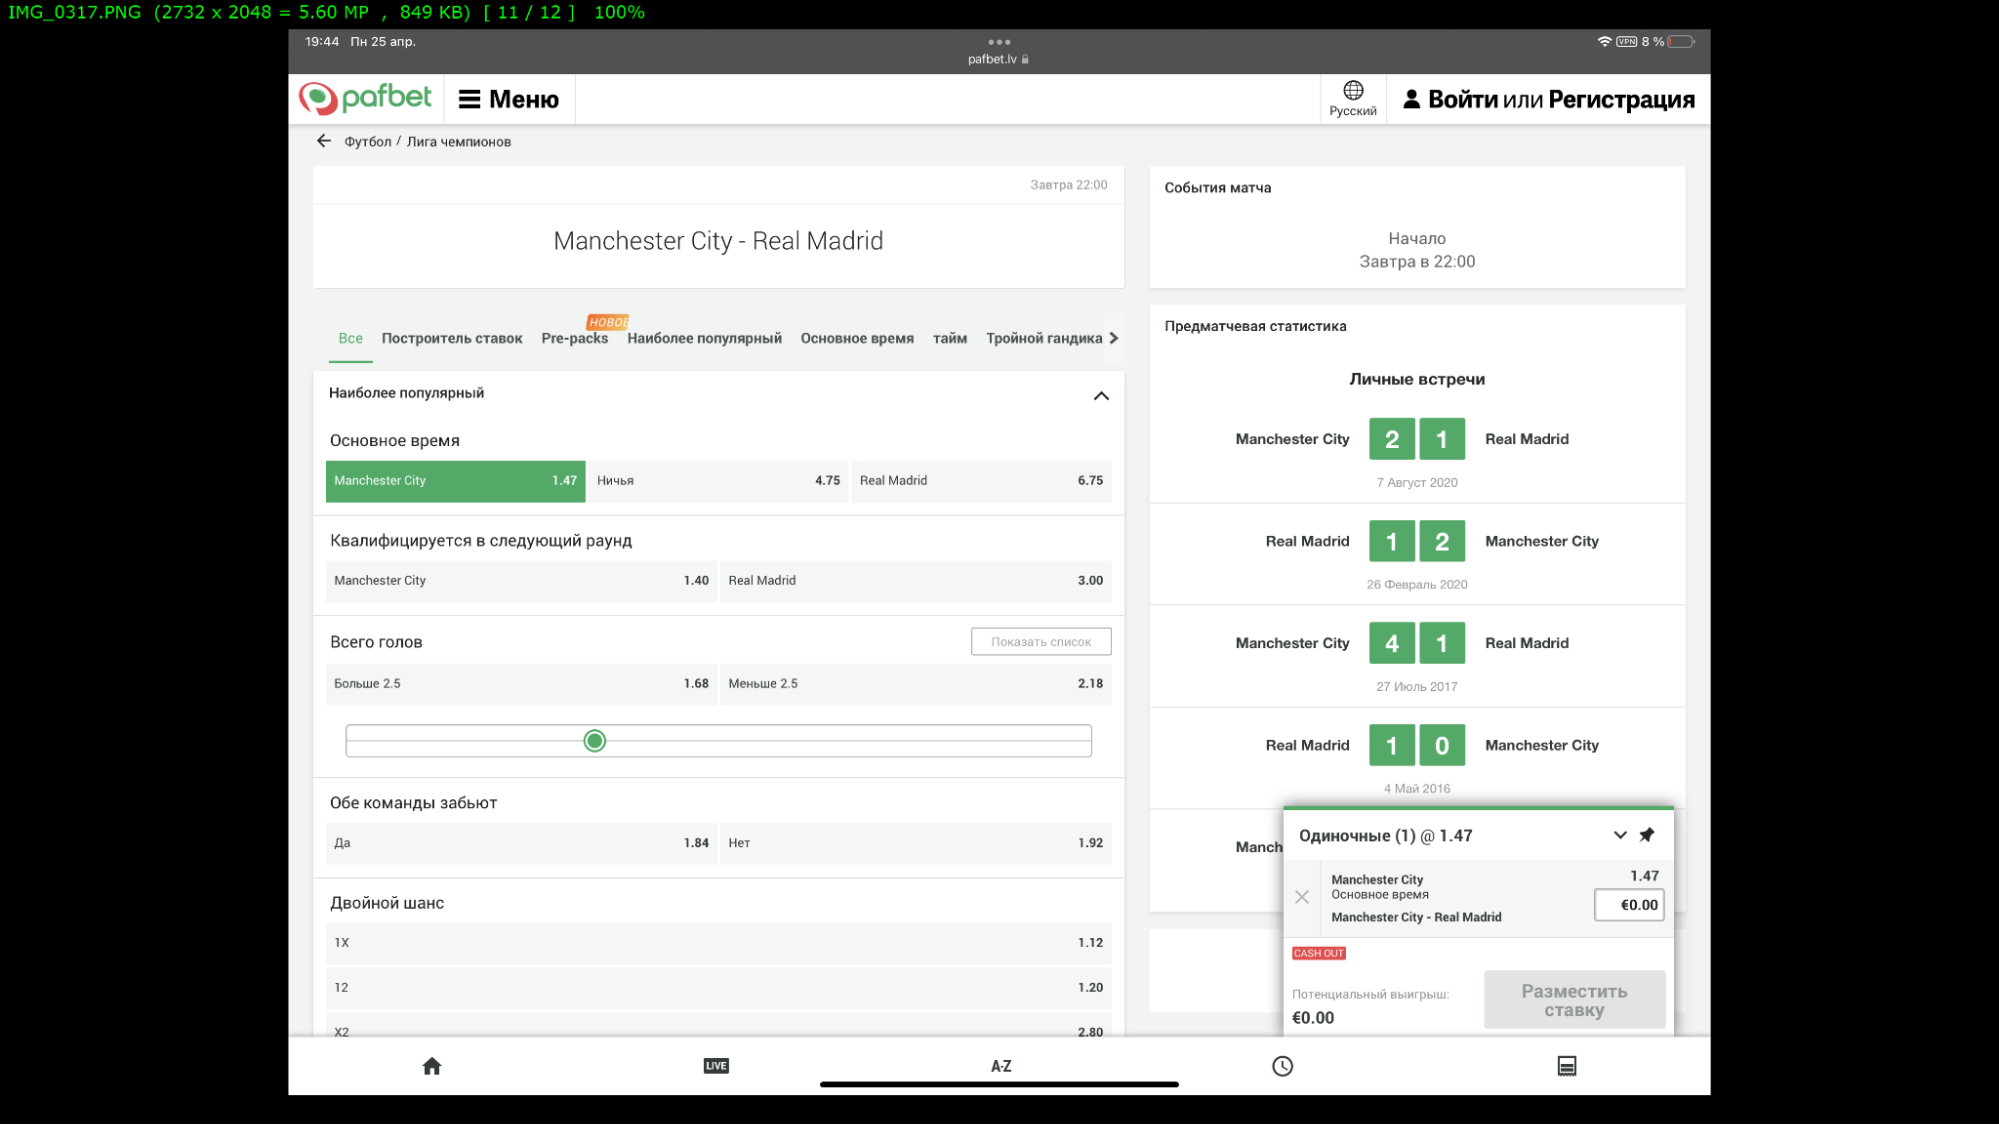1999x1125 pixels.
Task: Show more market tabs with right arrow
Action: (x=1114, y=338)
